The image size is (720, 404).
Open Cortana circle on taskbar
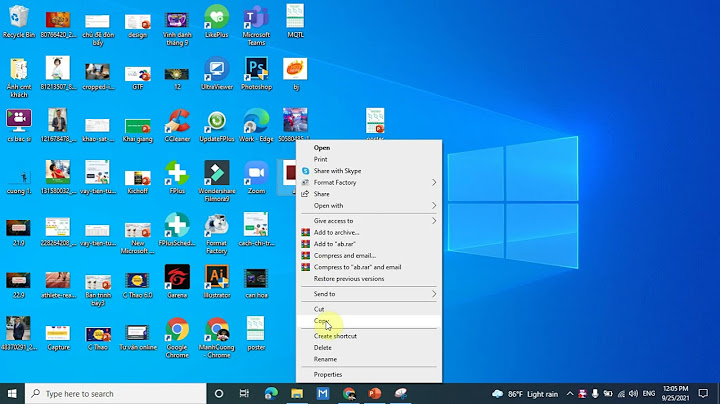point(219,393)
